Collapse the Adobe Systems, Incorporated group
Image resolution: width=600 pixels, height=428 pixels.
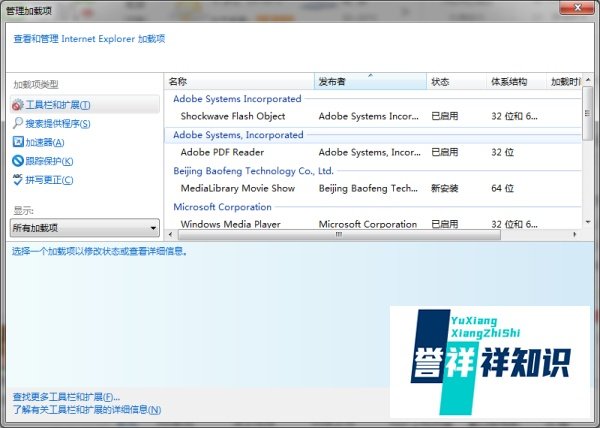tap(238, 135)
